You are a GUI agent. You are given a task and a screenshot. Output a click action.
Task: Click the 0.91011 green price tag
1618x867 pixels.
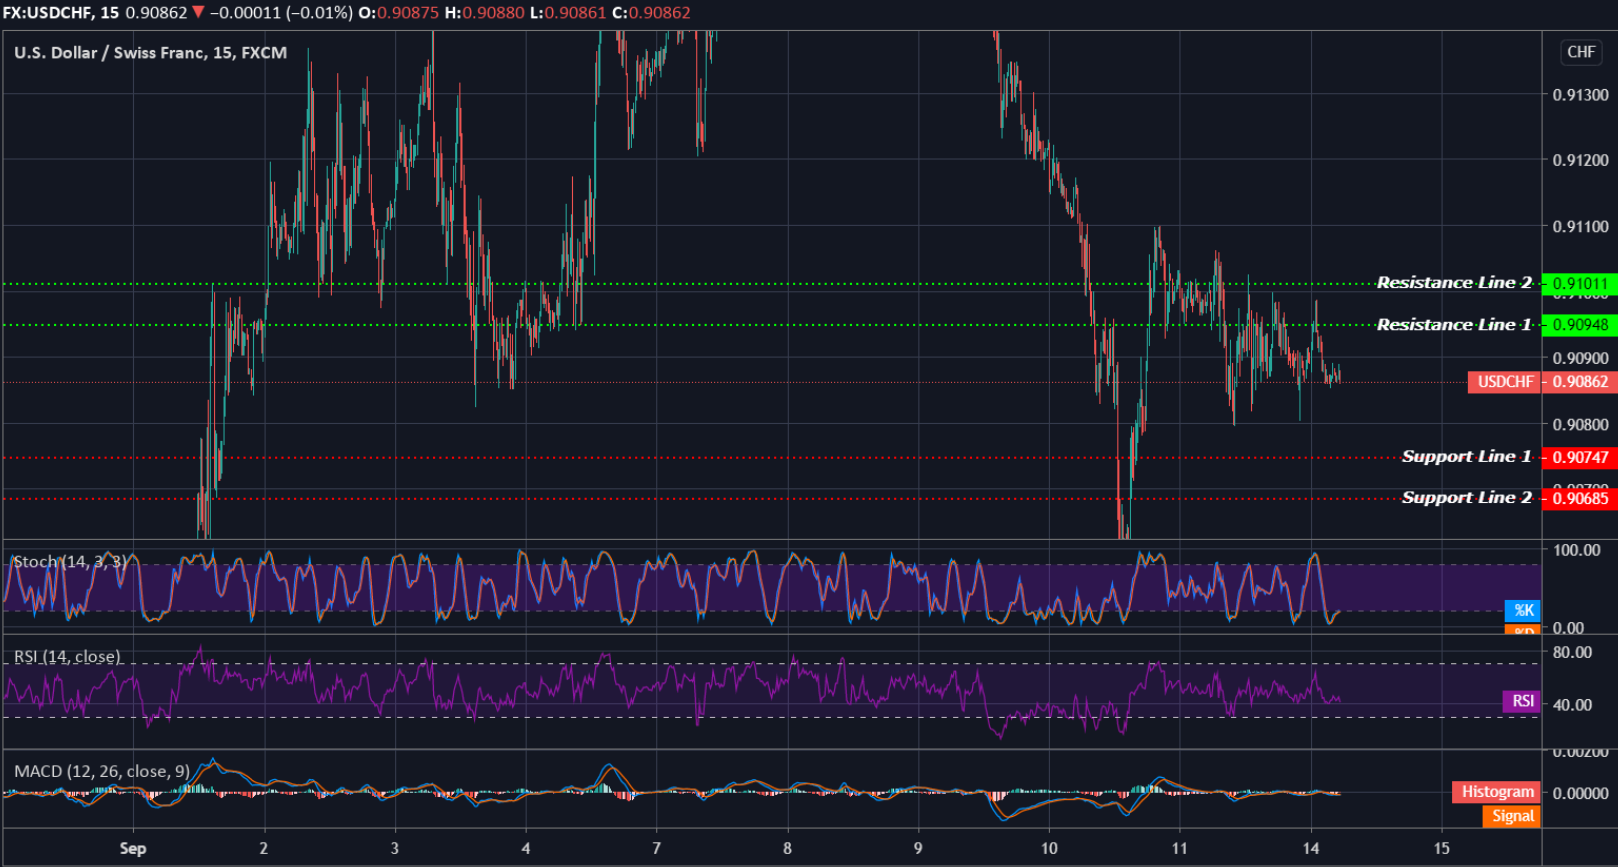(x=1580, y=284)
